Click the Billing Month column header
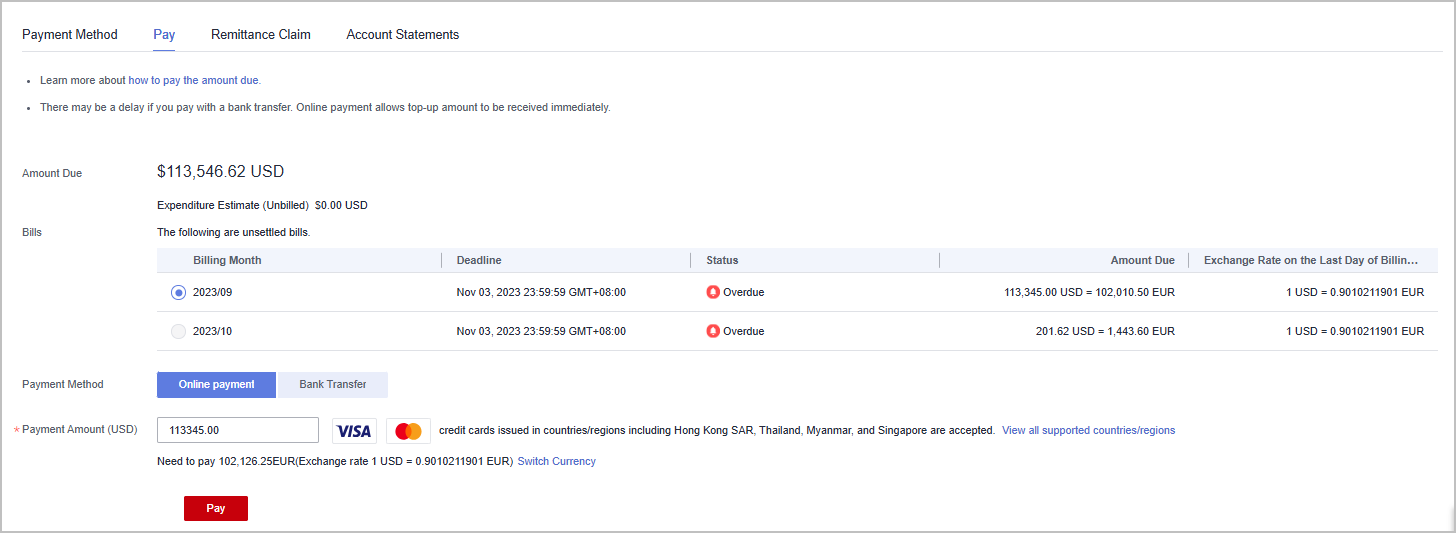The height and width of the screenshot is (533, 1456). pyautogui.click(x=227, y=260)
